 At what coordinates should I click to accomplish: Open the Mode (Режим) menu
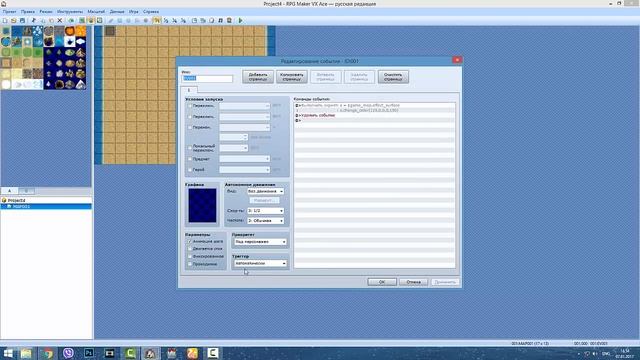click(x=46, y=12)
